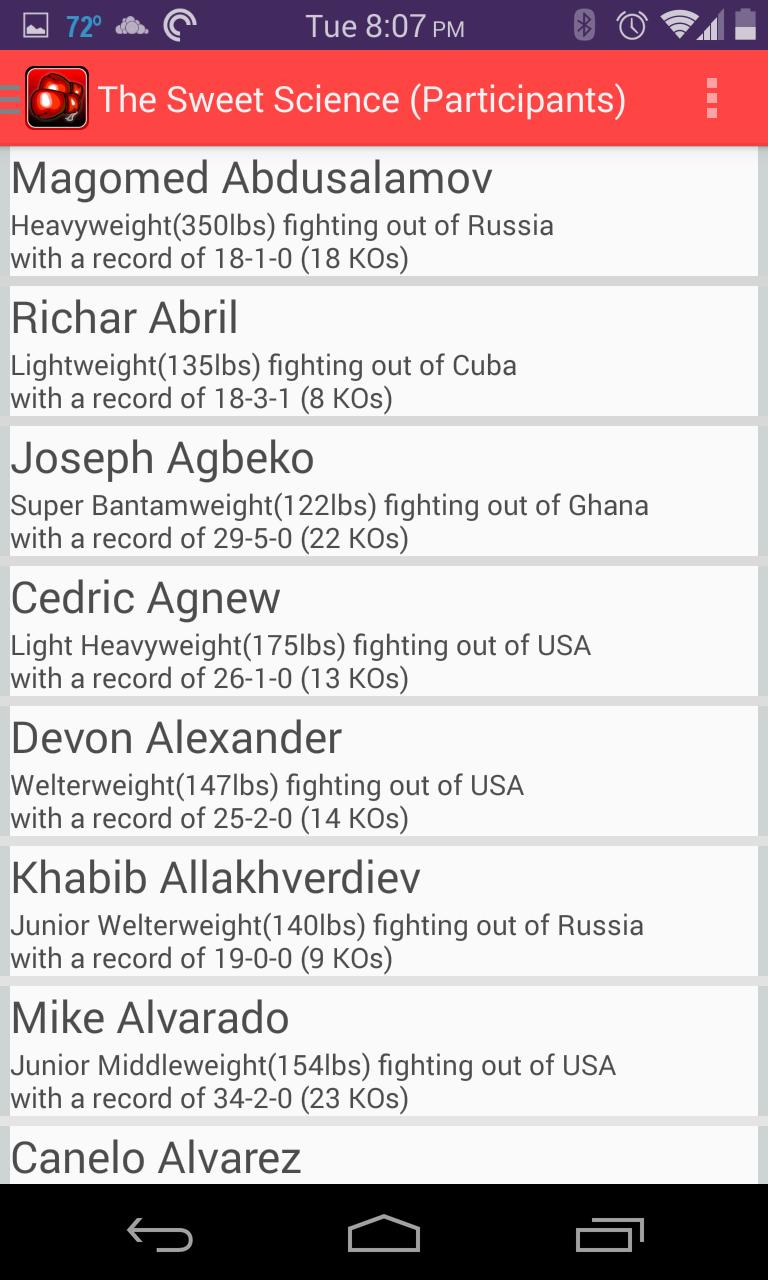Open Mike Alvarado's participant entry
Screen dimensions: 768x1280
pyautogui.click(x=384, y=1053)
